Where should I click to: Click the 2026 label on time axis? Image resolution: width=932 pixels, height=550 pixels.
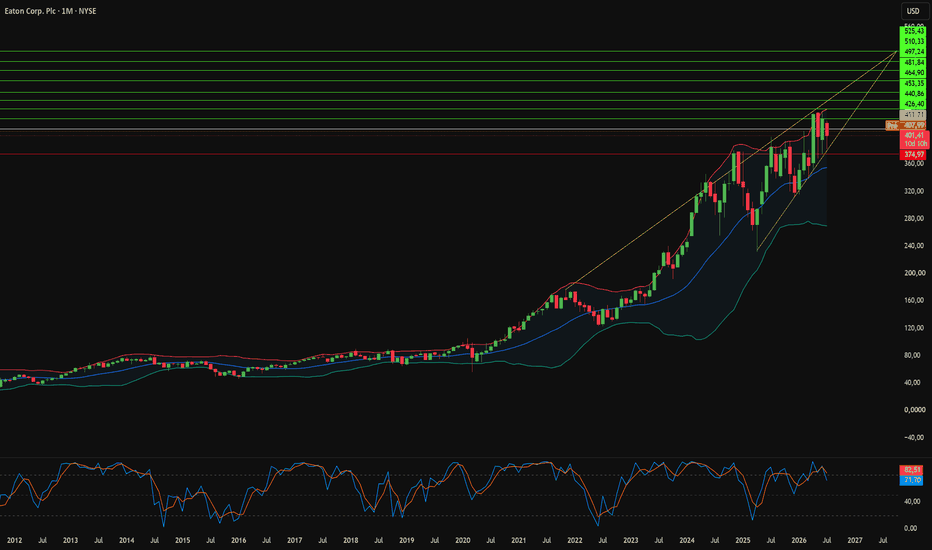(799, 540)
